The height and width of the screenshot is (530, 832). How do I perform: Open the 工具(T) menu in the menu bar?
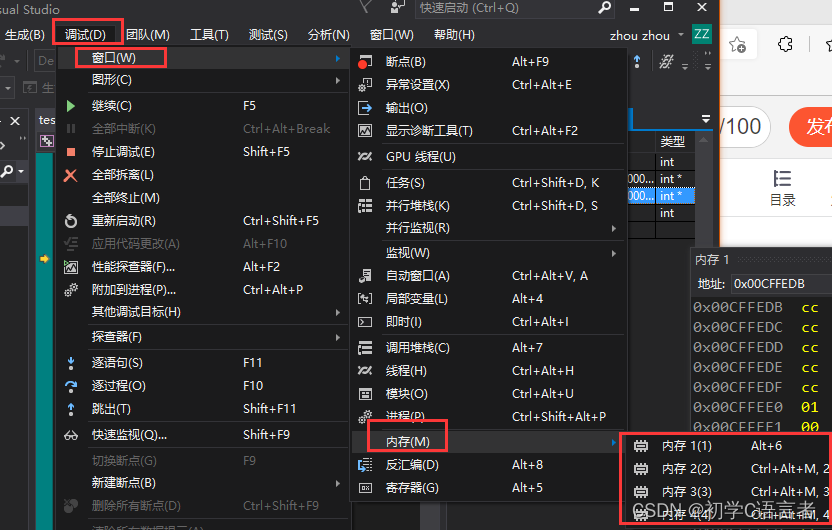209,35
